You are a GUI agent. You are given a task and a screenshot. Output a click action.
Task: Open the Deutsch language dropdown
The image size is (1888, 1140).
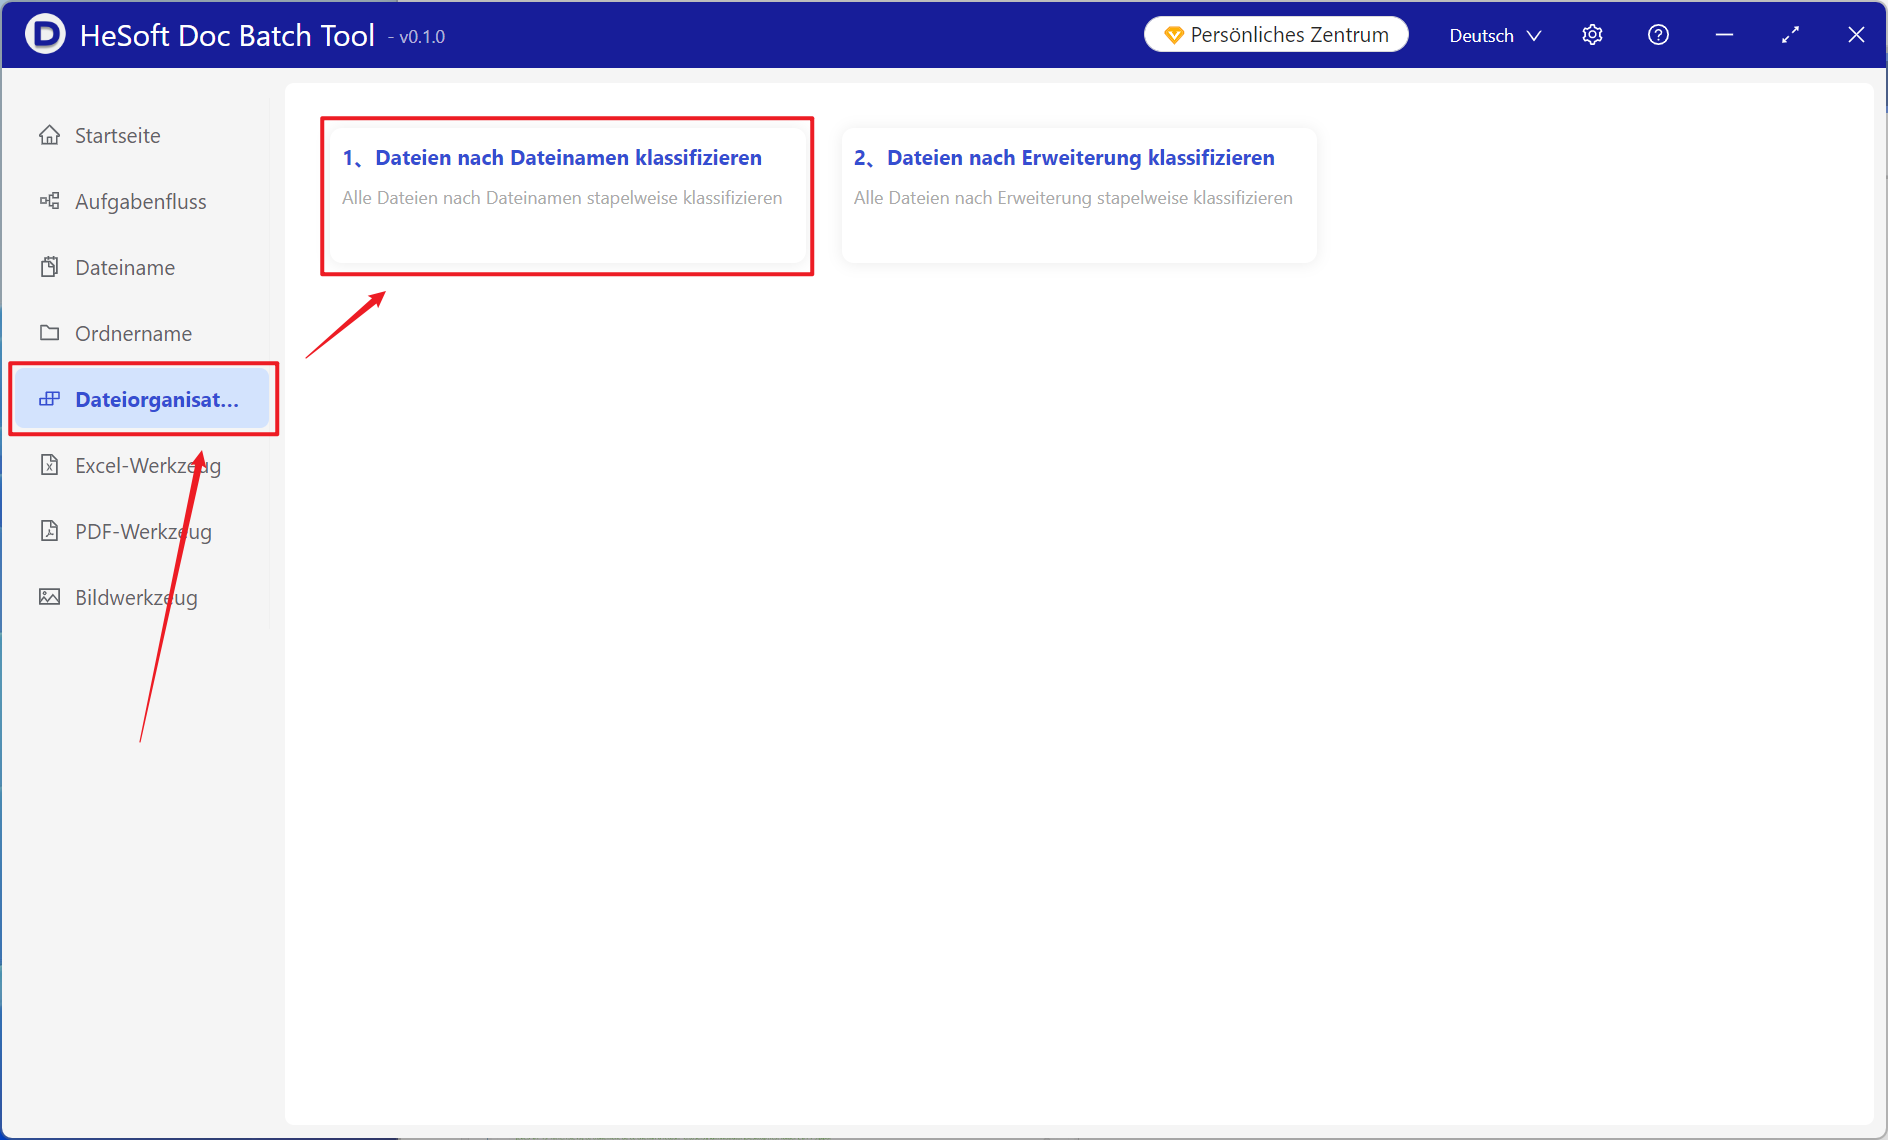1495,35
